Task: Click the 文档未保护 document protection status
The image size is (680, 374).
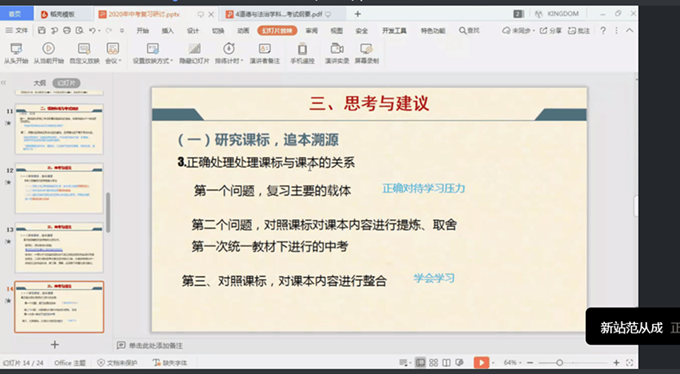Action: 117,363
